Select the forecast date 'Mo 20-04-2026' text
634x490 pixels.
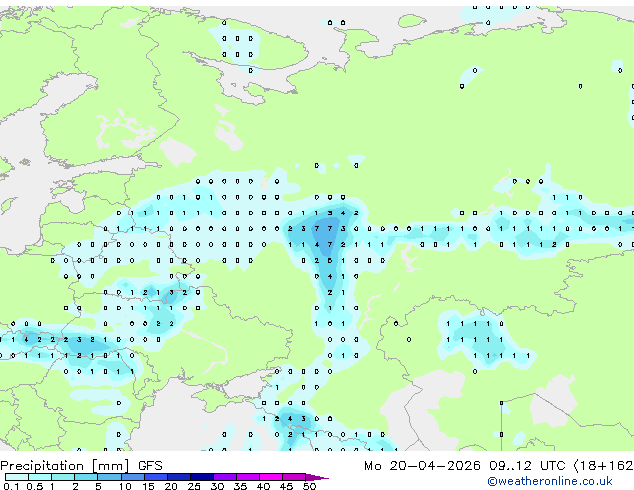coord(422,466)
